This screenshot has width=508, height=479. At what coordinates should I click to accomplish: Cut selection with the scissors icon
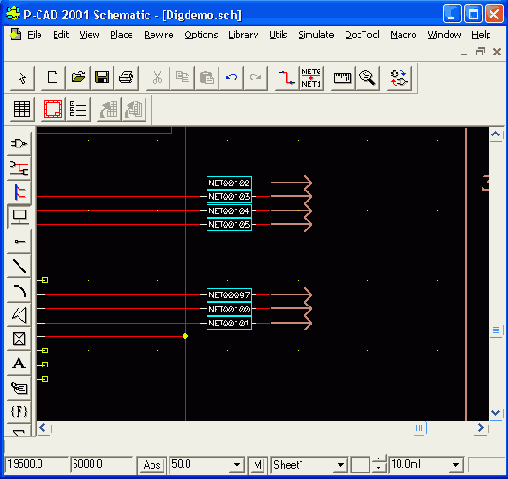pos(157,78)
